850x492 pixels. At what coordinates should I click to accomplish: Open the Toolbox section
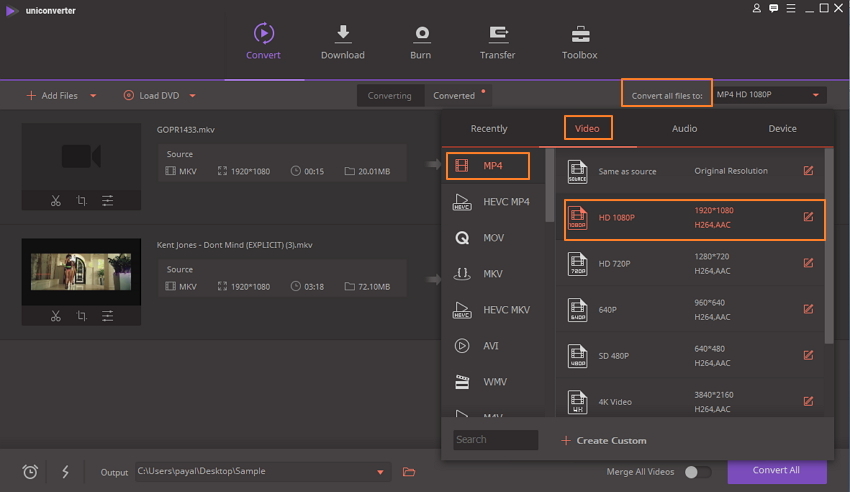coord(579,42)
